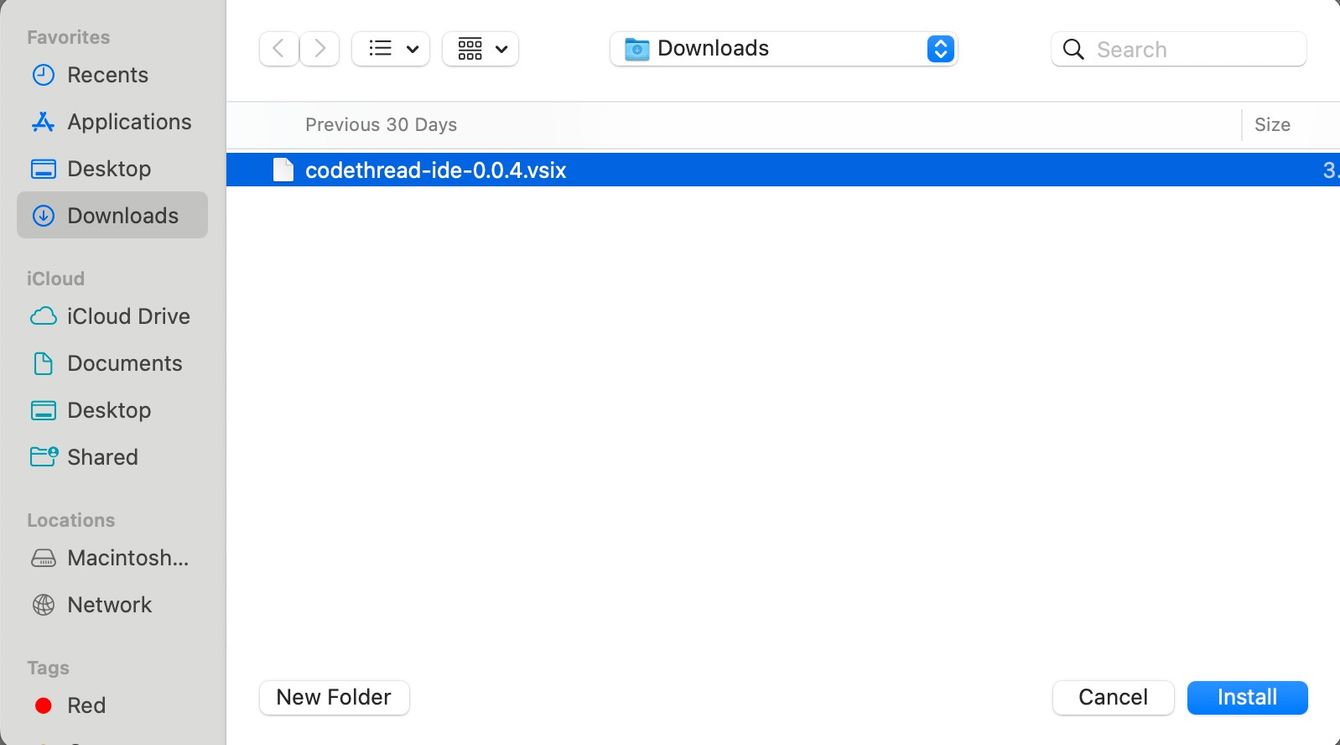The width and height of the screenshot is (1340, 745).
Task: Go to Desktop under Favorites
Action: click(108, 169)
